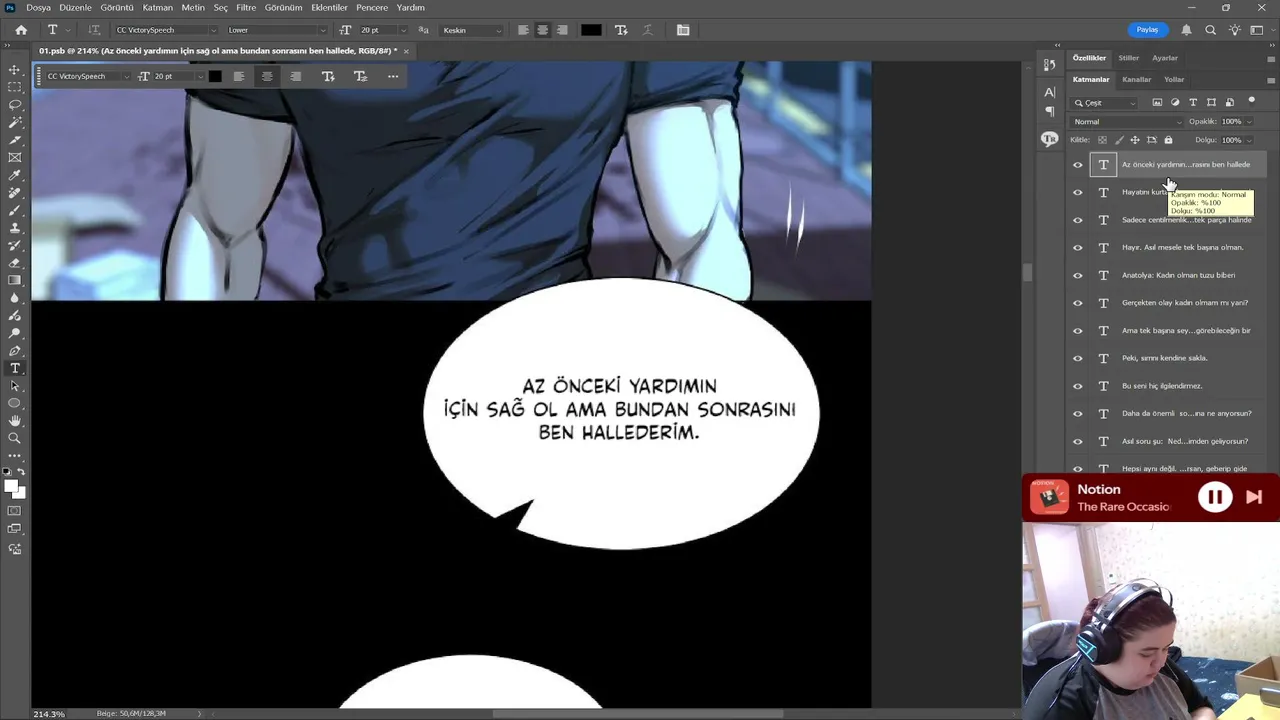Open the Character panel icon

point(1049,92)
